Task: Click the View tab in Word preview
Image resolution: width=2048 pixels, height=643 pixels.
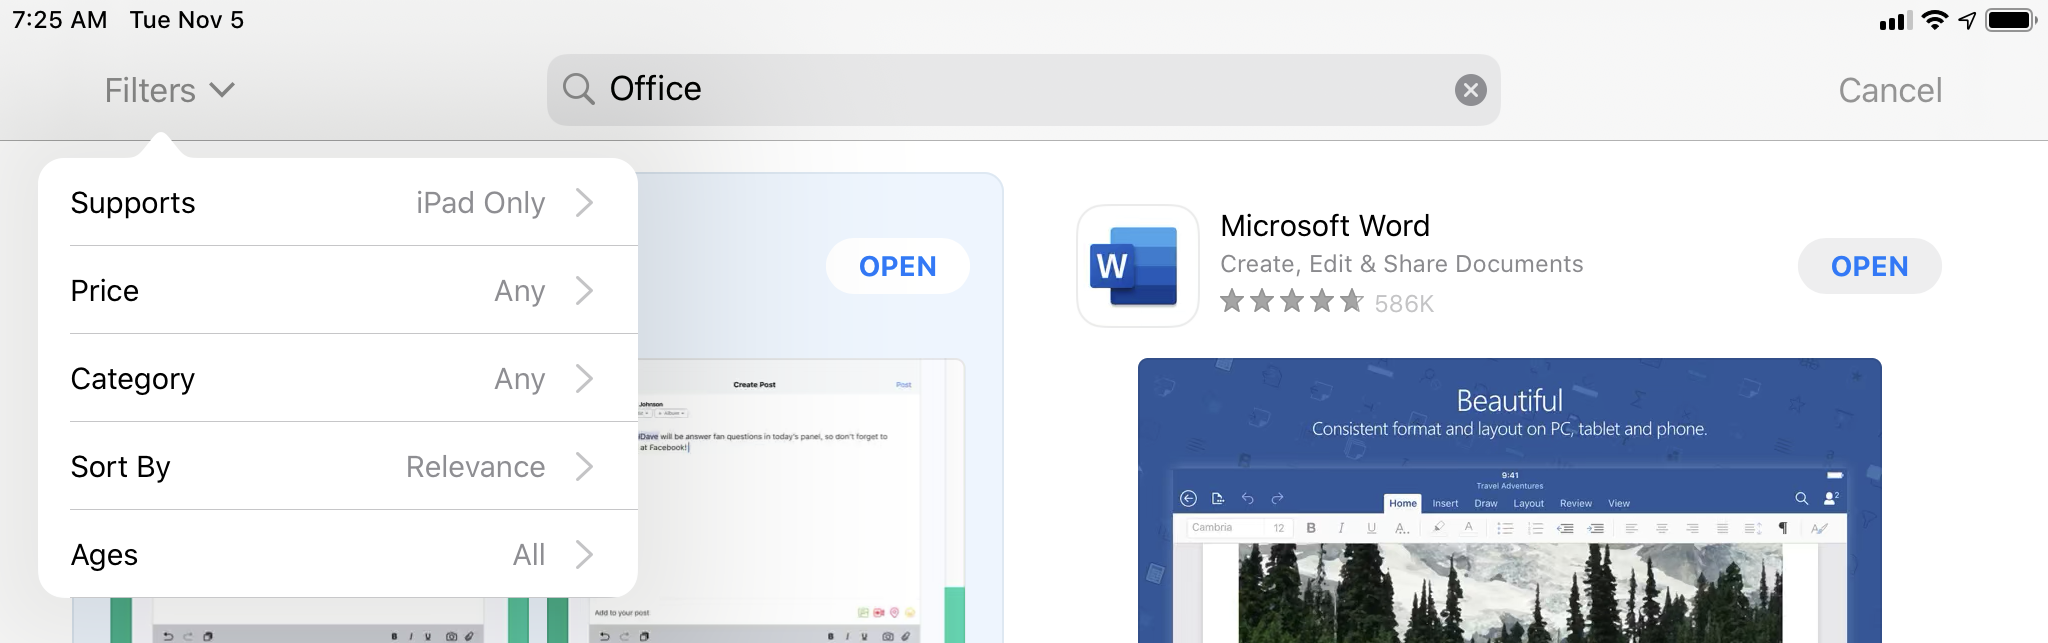Action: (x=1619, y=503)
